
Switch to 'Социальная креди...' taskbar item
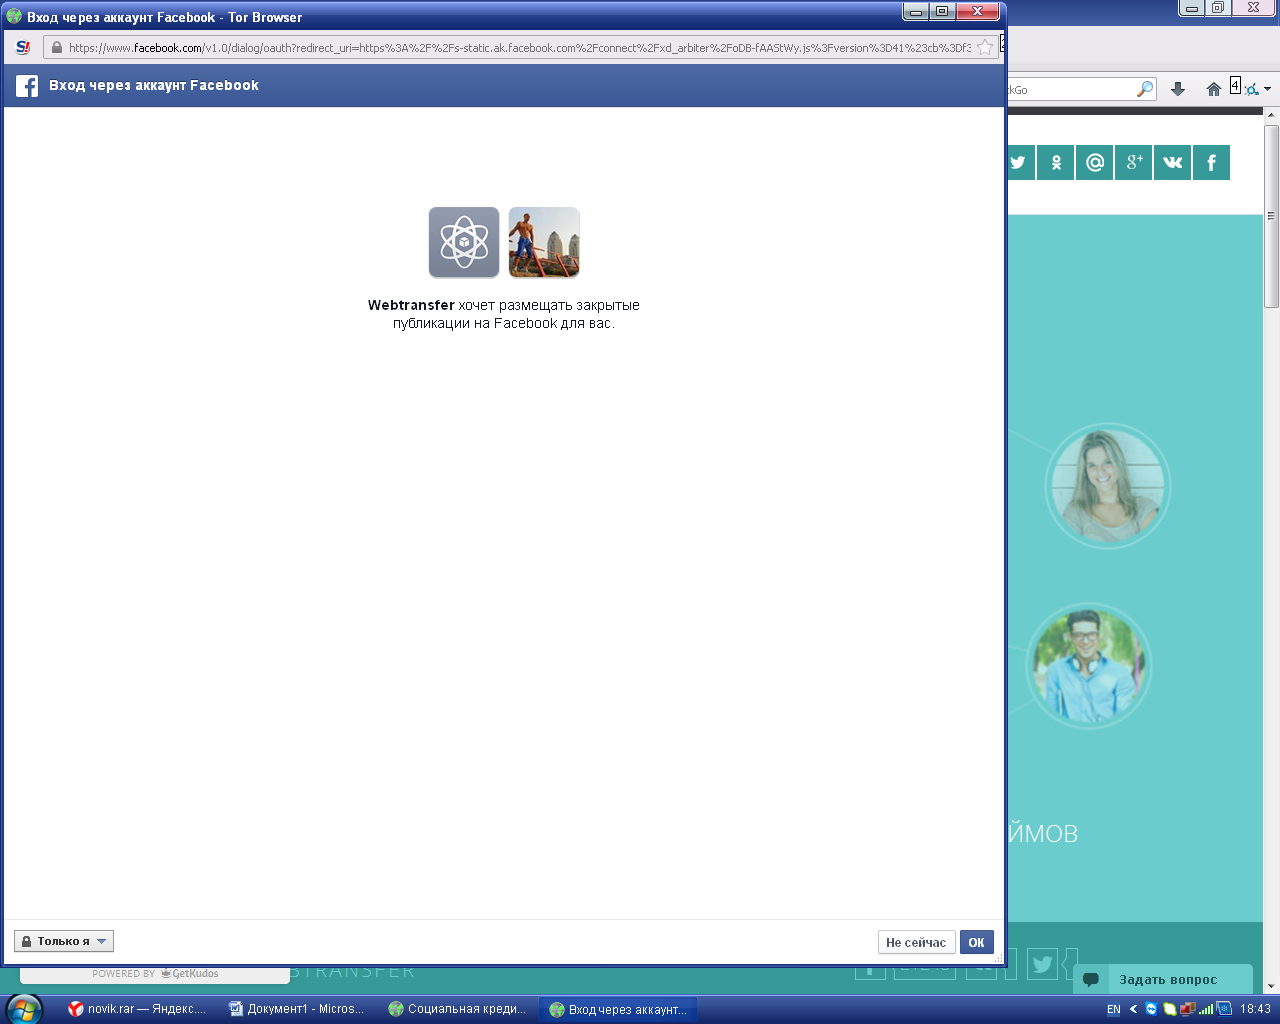click(x=458, y=1009)
